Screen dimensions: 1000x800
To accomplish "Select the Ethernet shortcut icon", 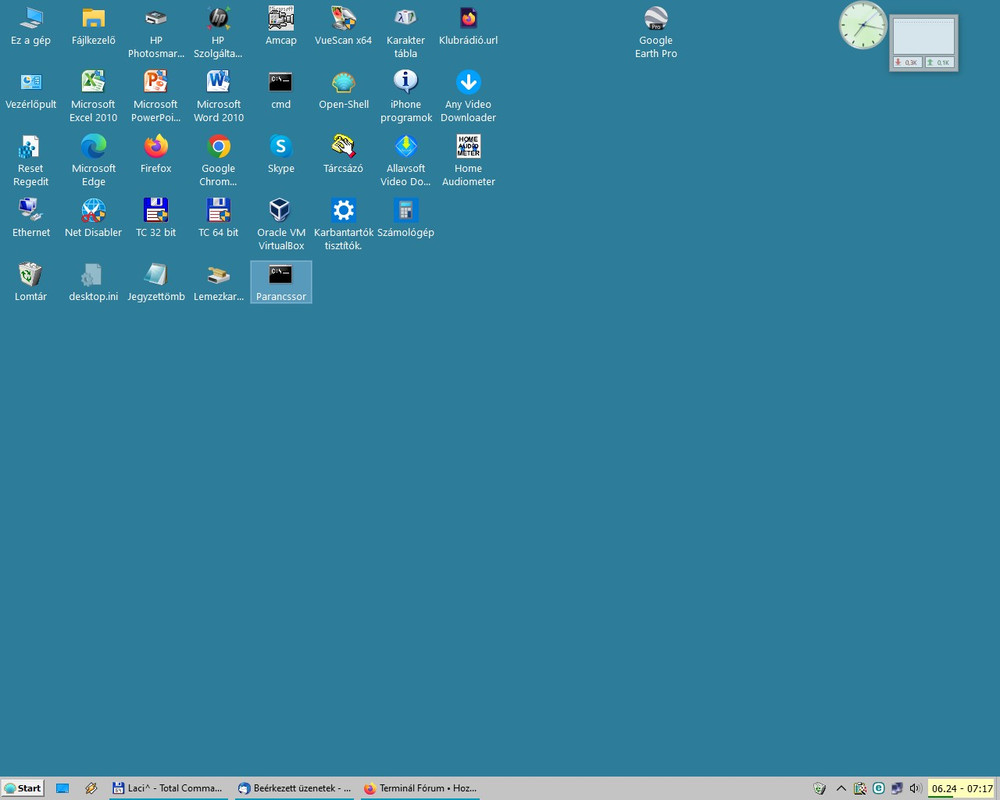I will [31, 218].
